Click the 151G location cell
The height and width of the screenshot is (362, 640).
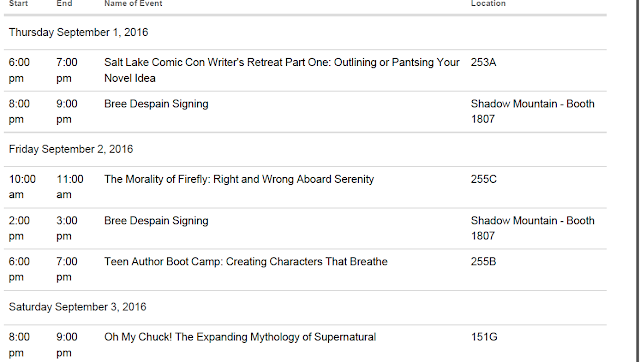pyautogui.click(x=484, y=337)
